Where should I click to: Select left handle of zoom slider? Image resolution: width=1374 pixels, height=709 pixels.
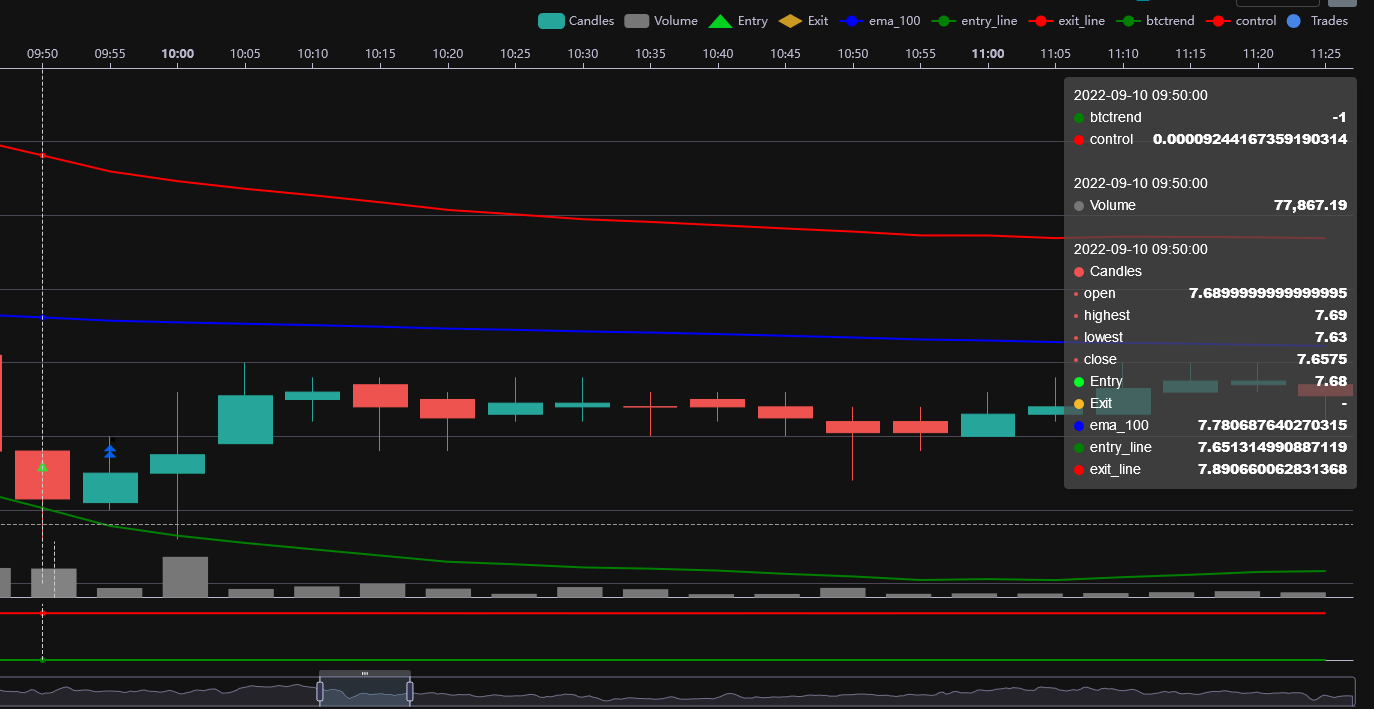pyautogui.click(x=320, y=690)
